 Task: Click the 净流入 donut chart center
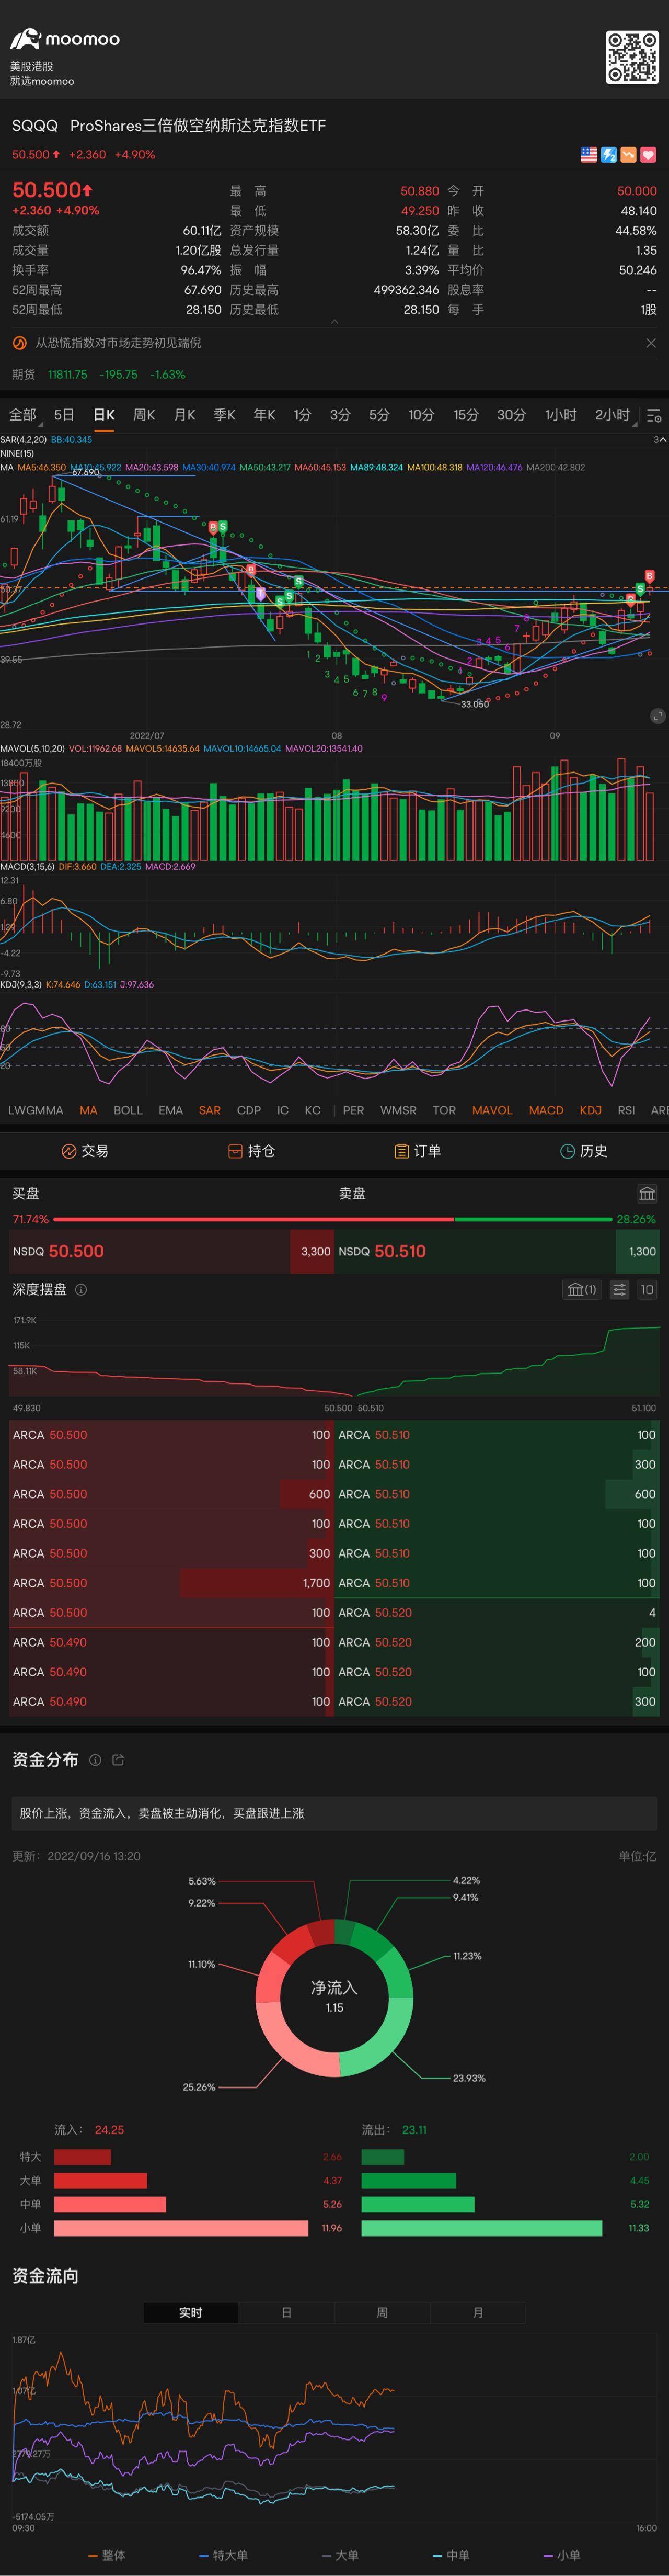(334, 1997)
